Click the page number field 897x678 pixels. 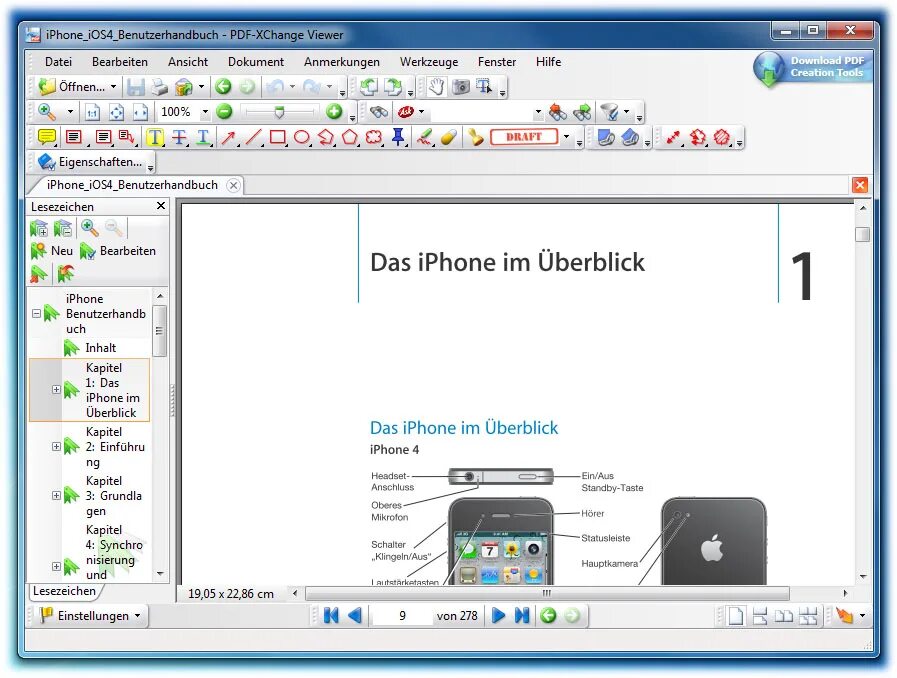[402, 616]
